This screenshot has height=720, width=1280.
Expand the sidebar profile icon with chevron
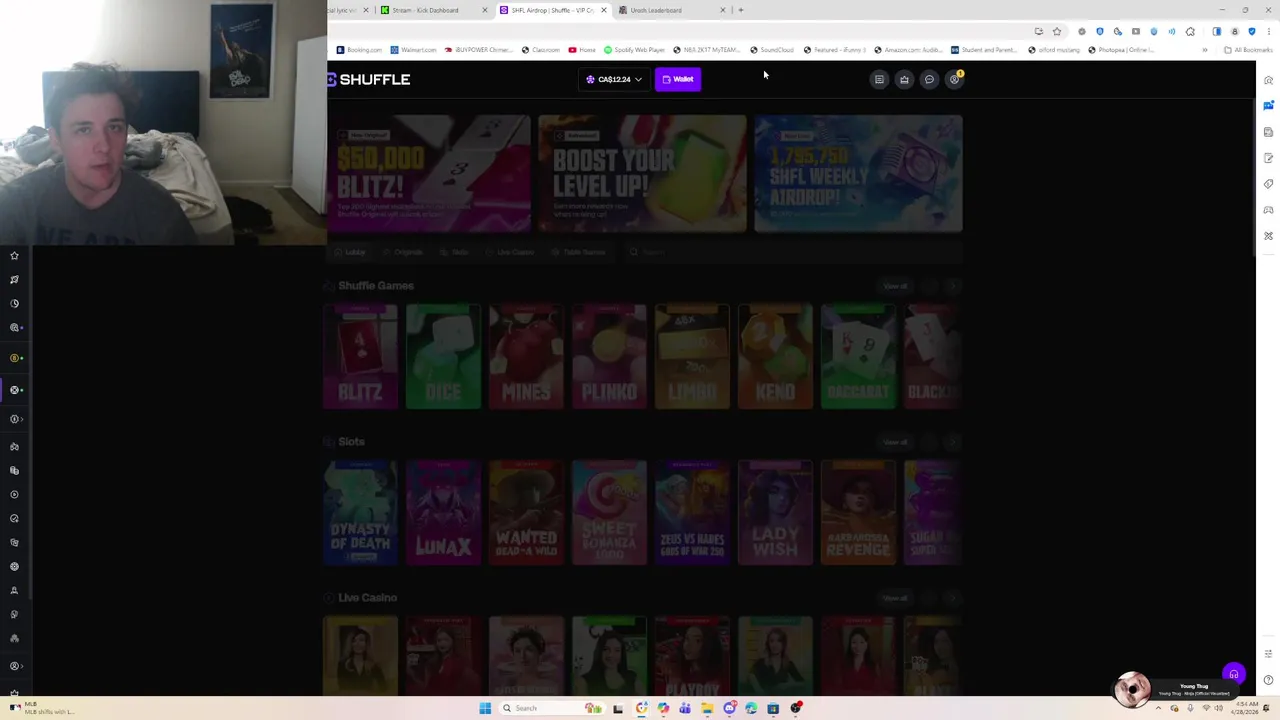(x=15, y=666)
